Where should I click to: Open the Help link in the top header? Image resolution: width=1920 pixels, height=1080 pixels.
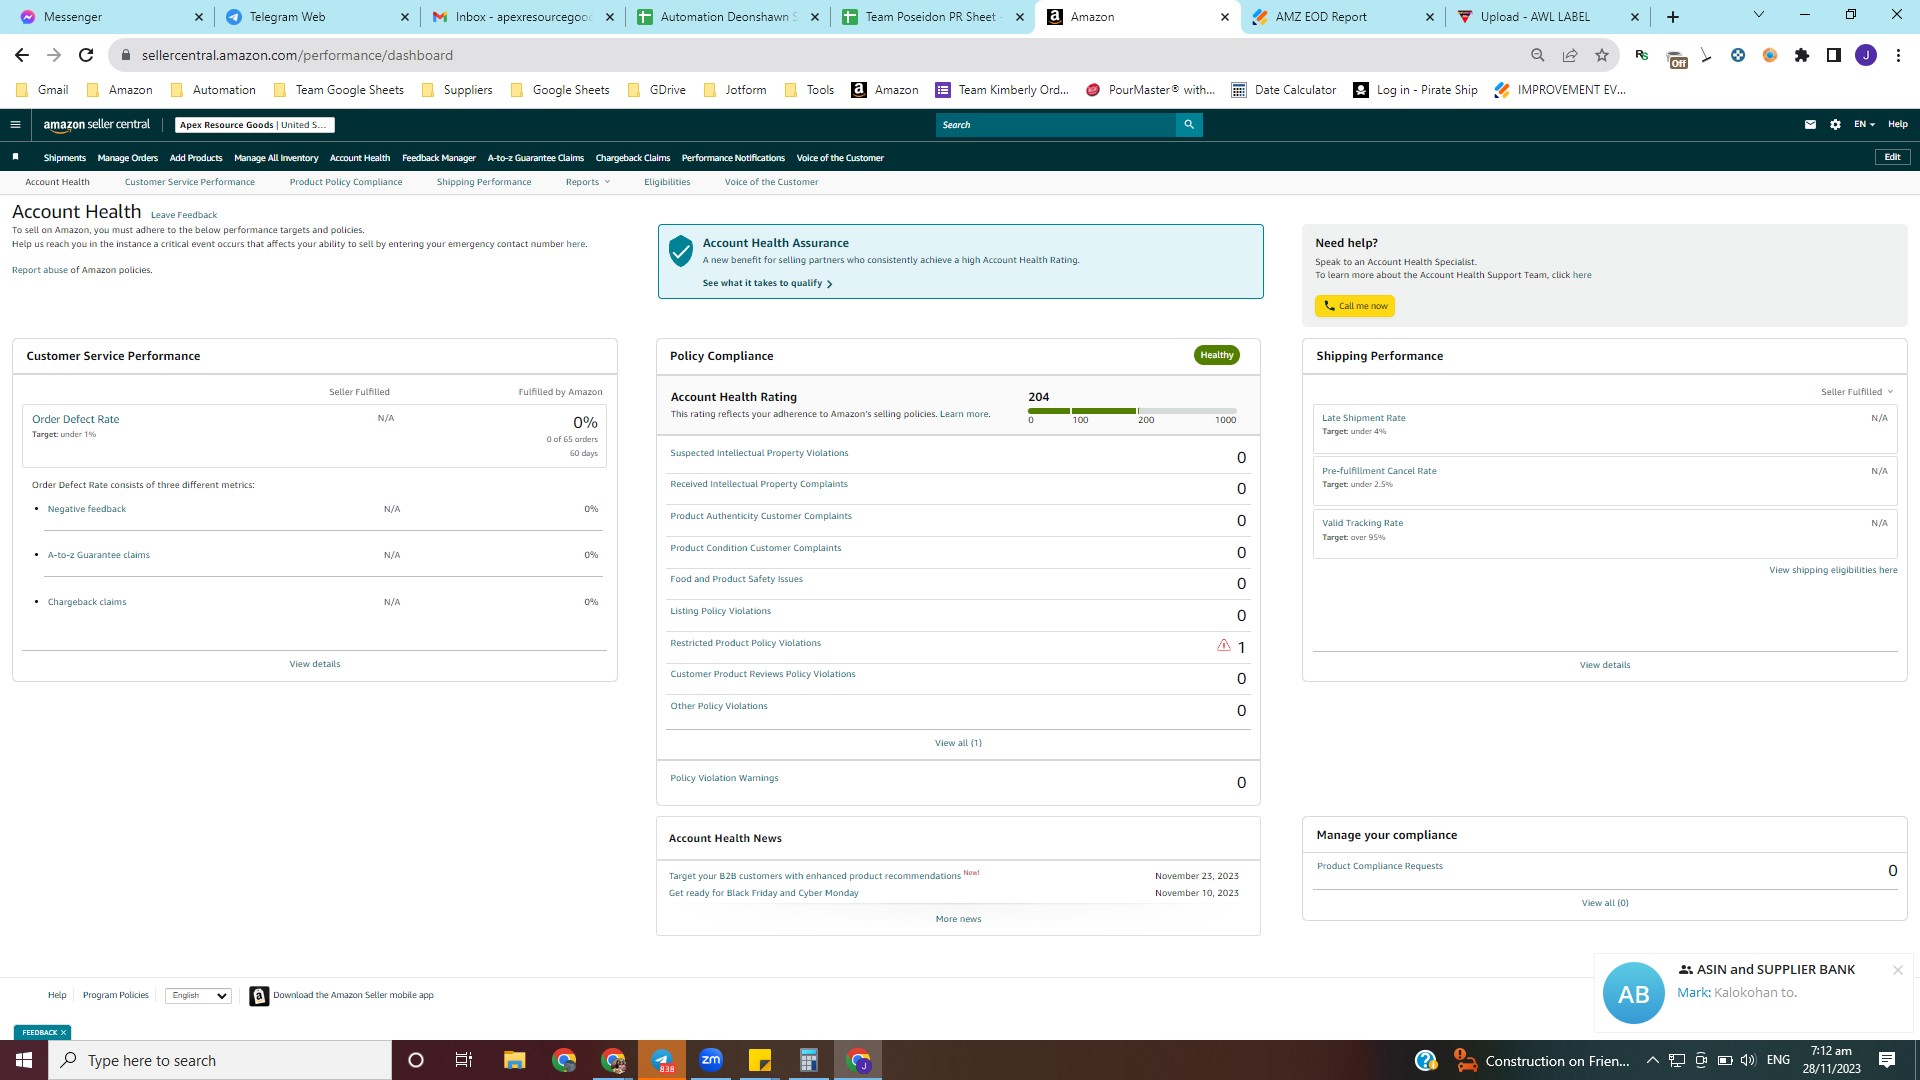tap(1898, 125)
